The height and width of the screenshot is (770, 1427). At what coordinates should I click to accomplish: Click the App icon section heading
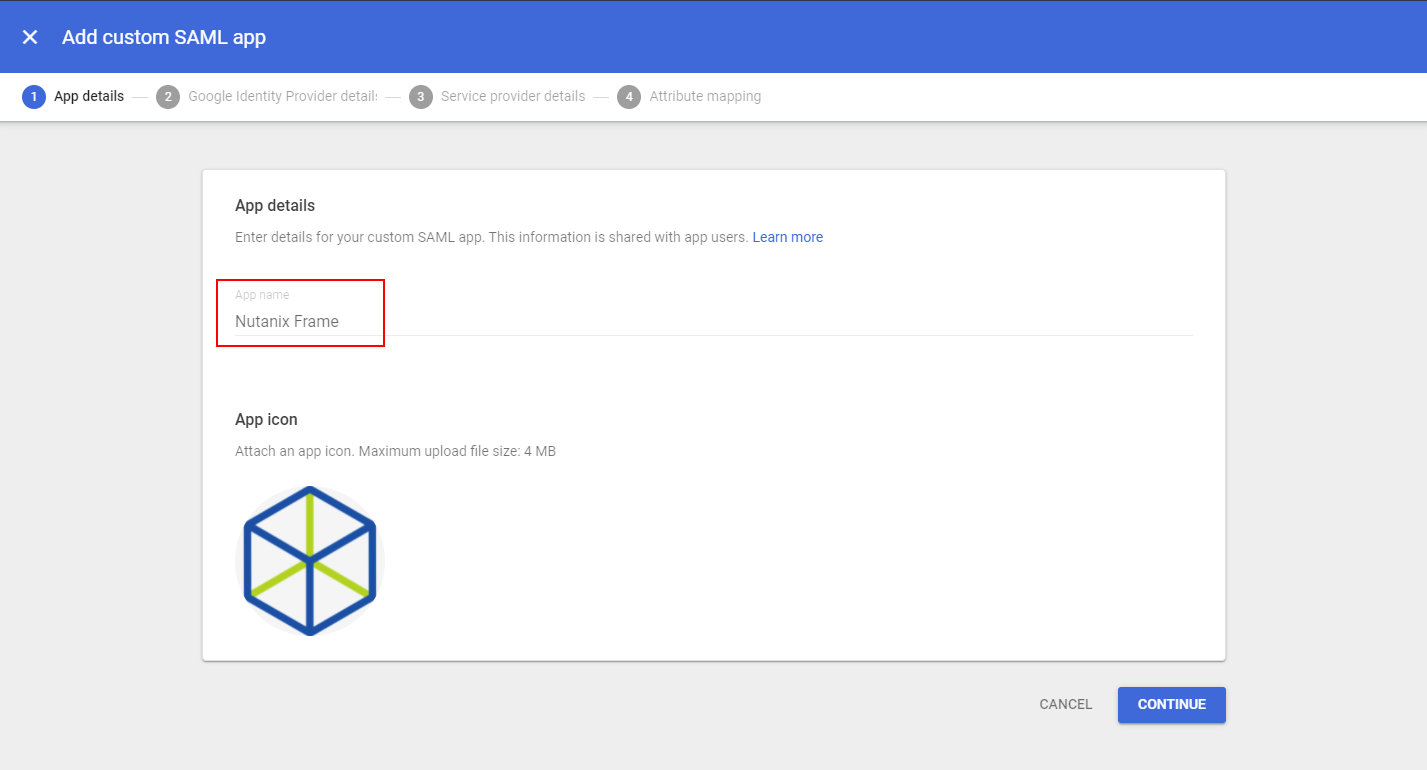(266, 420)
